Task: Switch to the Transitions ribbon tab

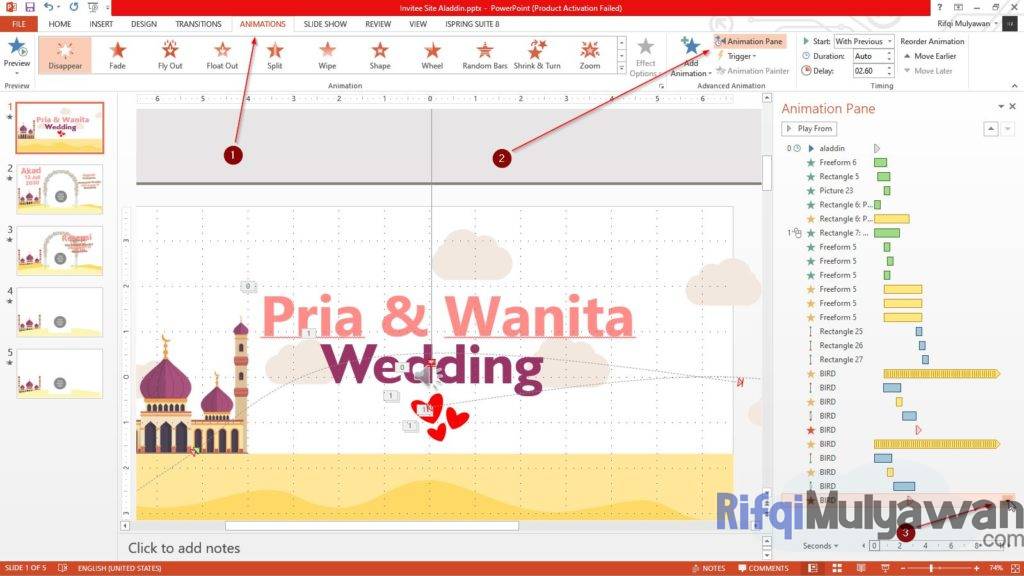Action: (x=198, y=24)
